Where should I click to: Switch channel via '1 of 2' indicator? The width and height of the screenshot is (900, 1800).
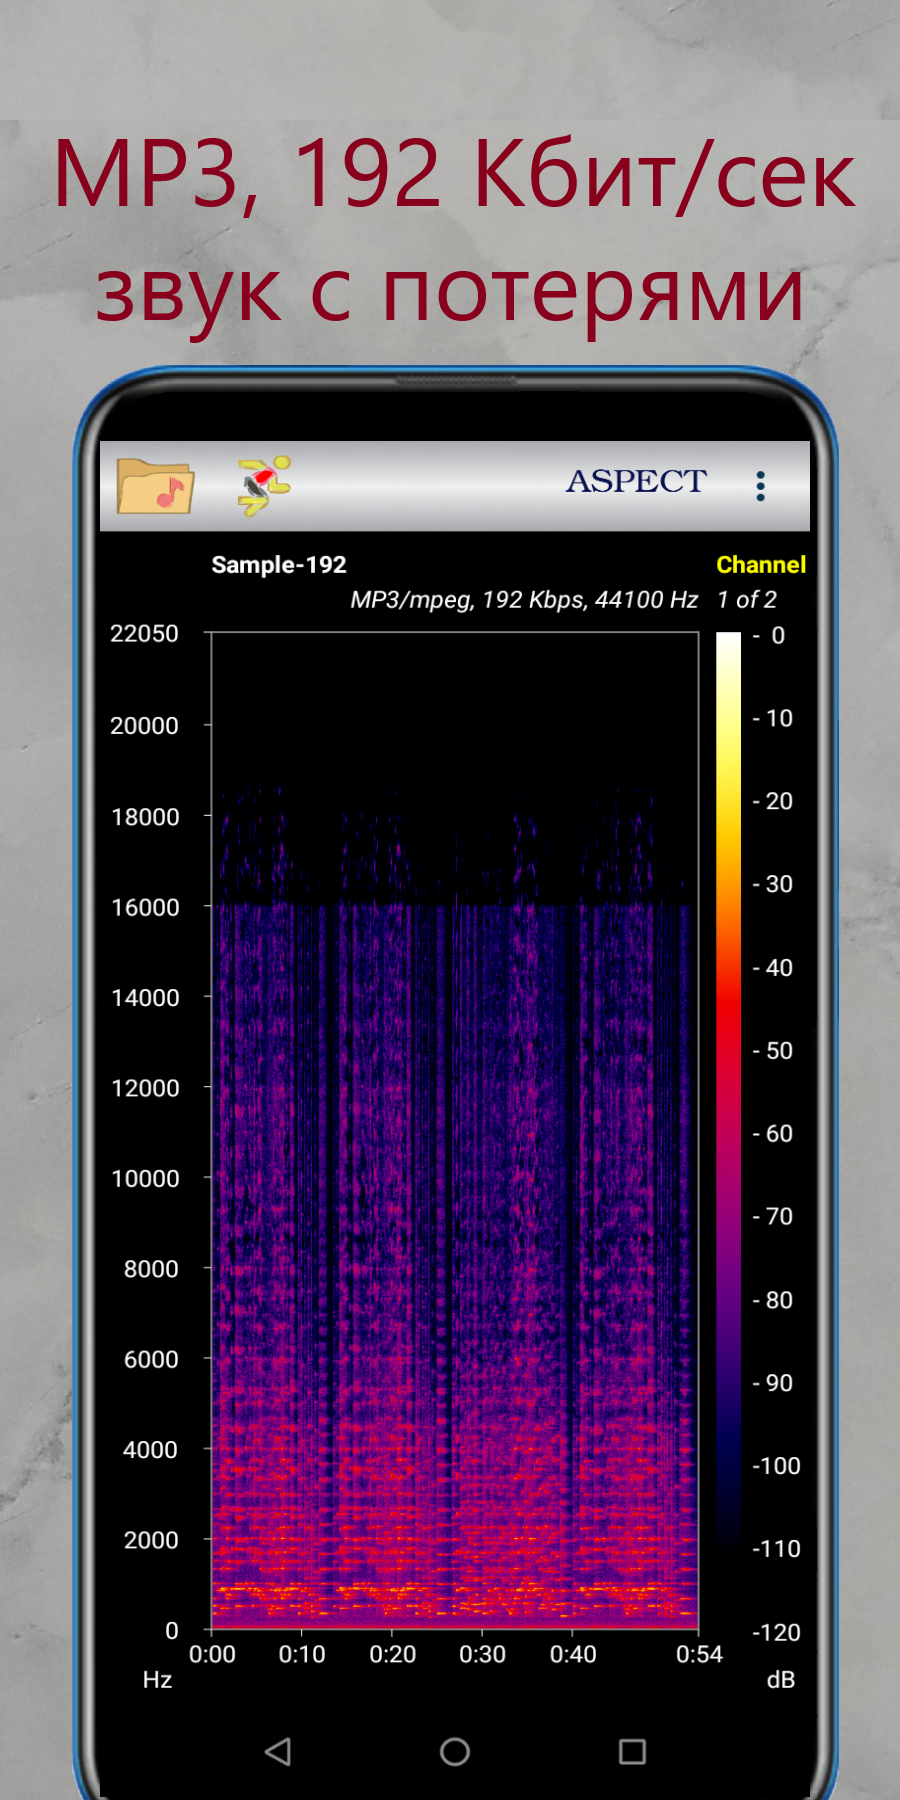(746, 600)
